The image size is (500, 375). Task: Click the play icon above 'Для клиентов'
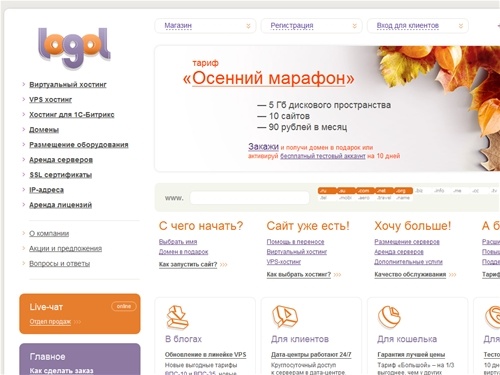click(285, 316)
